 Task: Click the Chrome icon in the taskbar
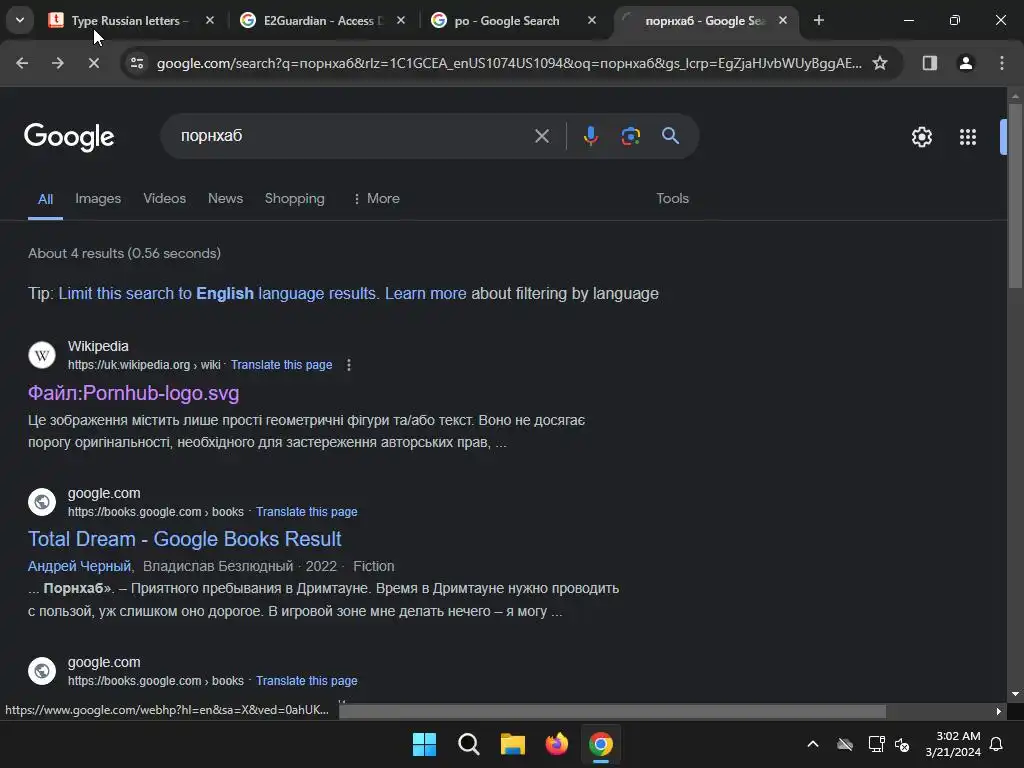pos(601,744)
